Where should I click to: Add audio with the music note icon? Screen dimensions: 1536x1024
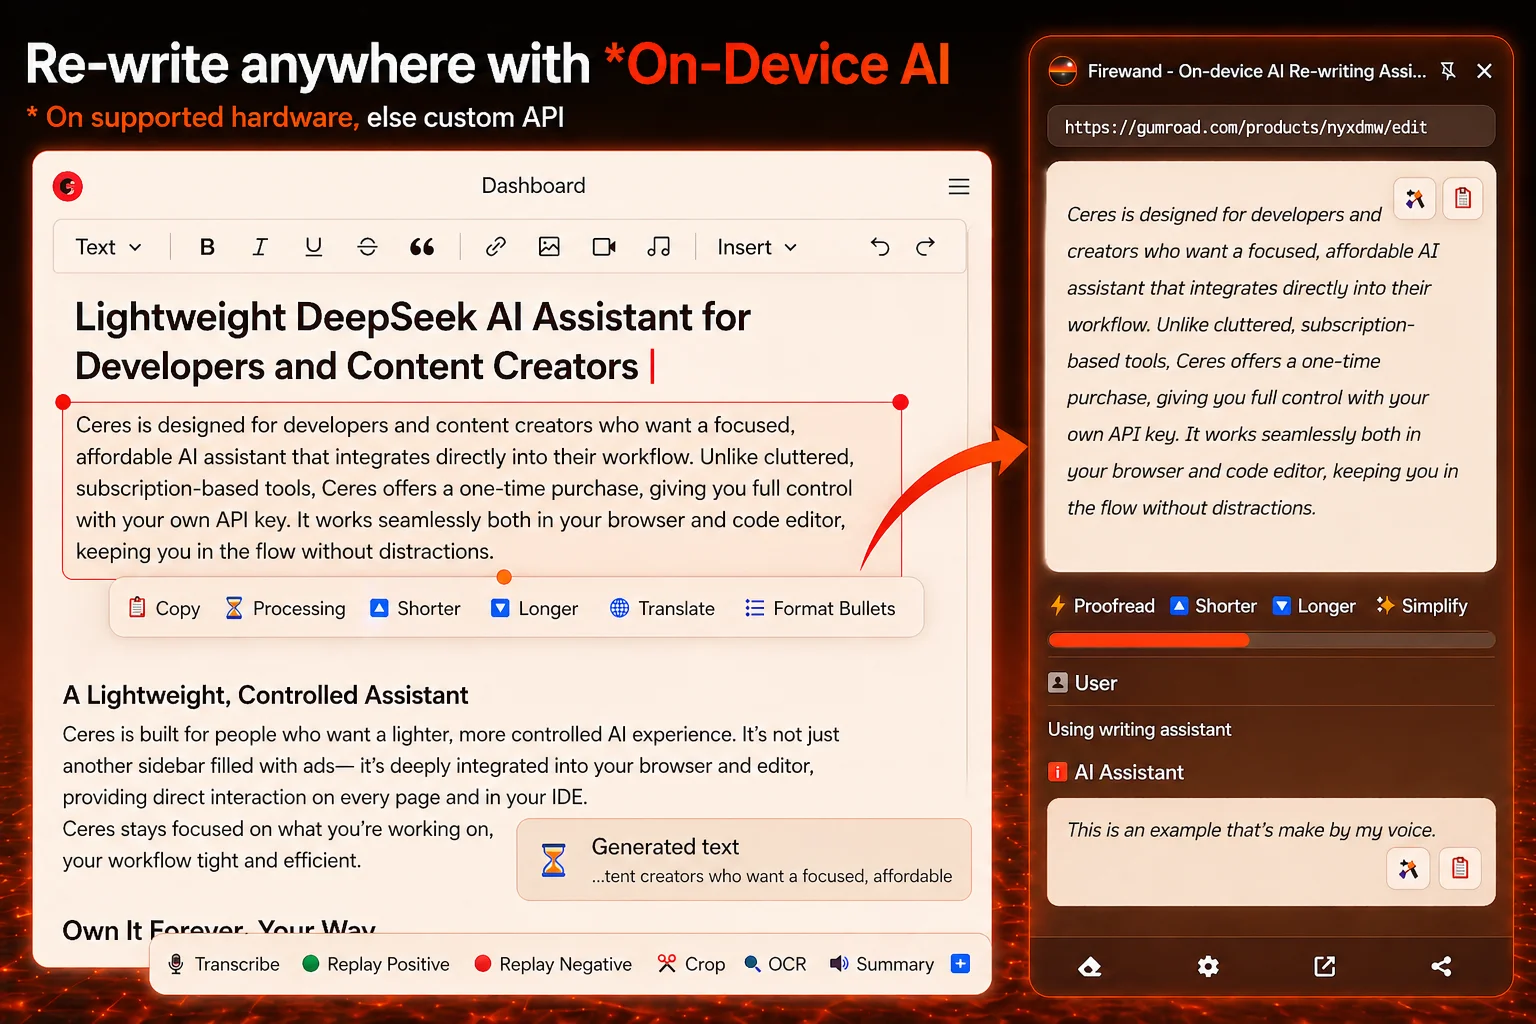(x=659, y=247)
